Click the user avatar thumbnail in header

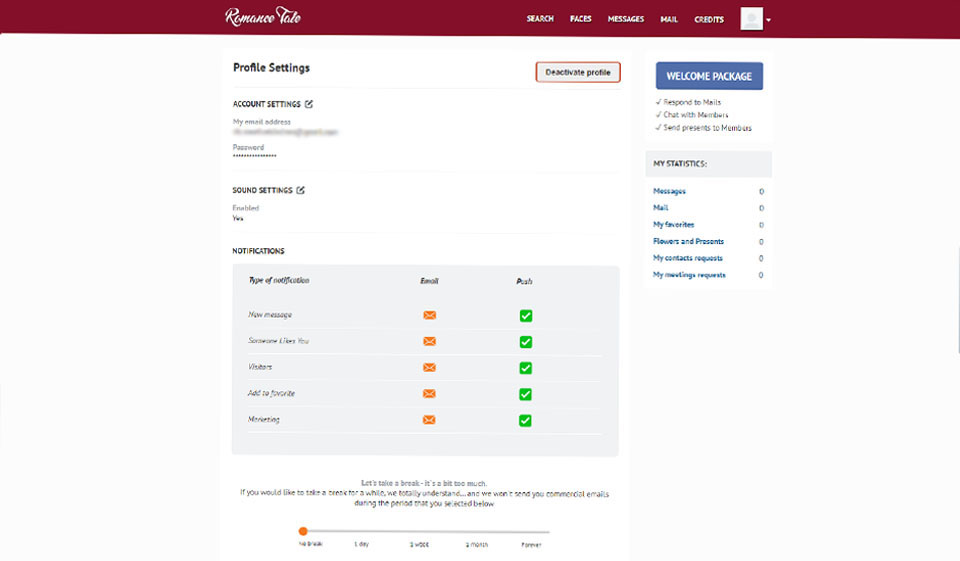click(x=751, y=19)
